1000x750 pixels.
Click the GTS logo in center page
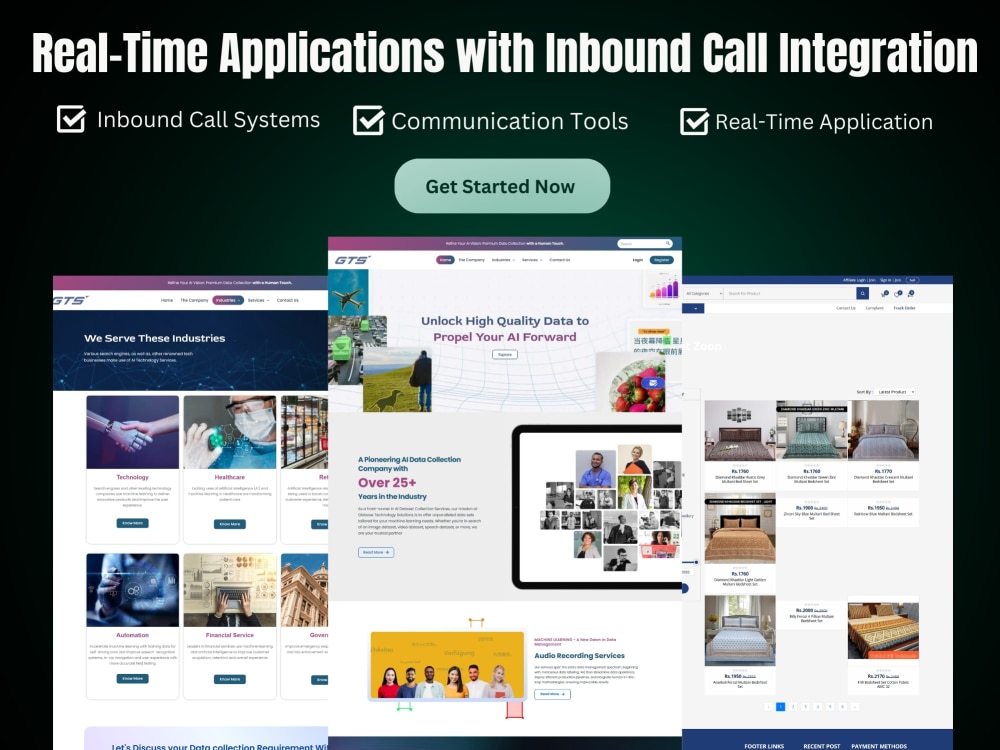tap(352, 260)
